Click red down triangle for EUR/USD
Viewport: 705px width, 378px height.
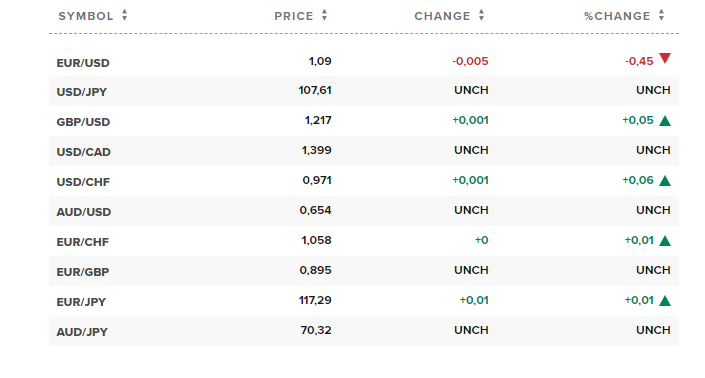[x=665, y=58]
